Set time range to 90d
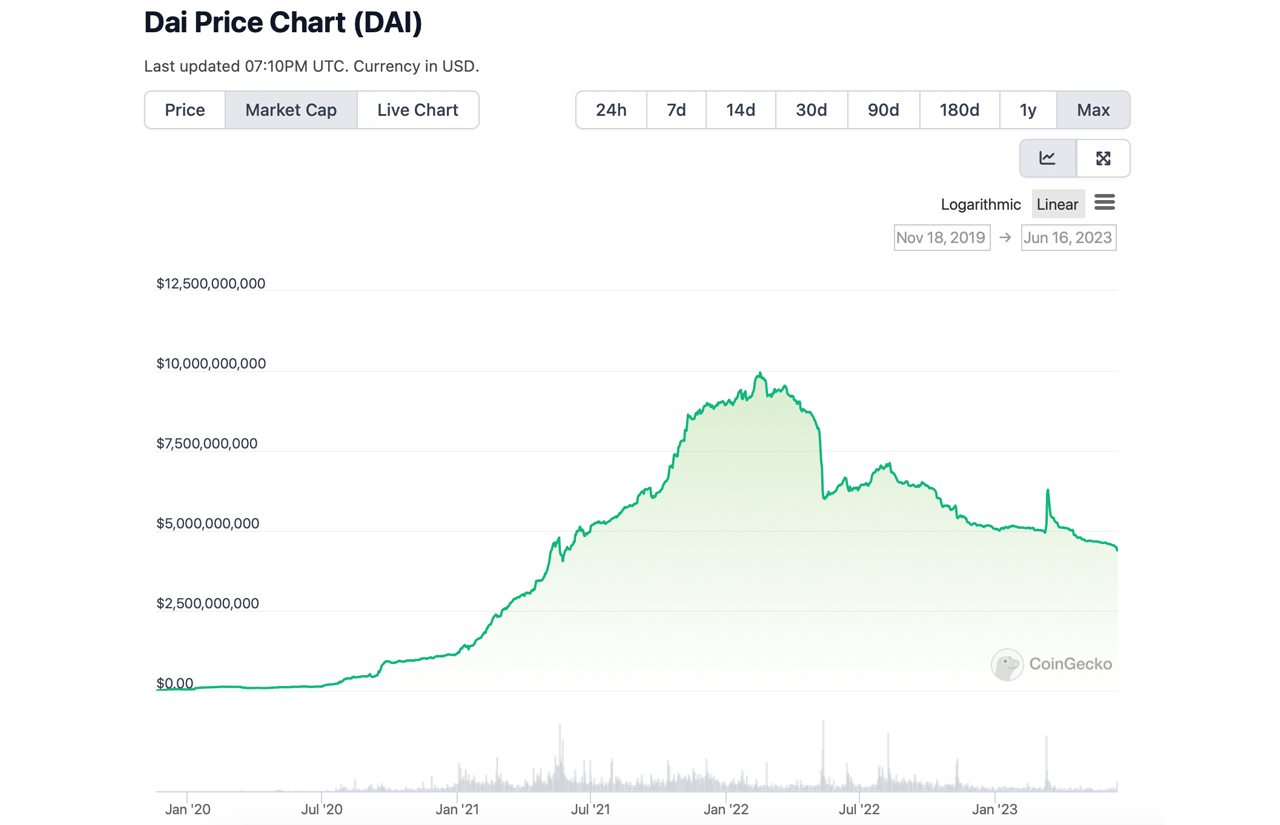Screen dimensions: 1280x825 click(x=883, y=110)
